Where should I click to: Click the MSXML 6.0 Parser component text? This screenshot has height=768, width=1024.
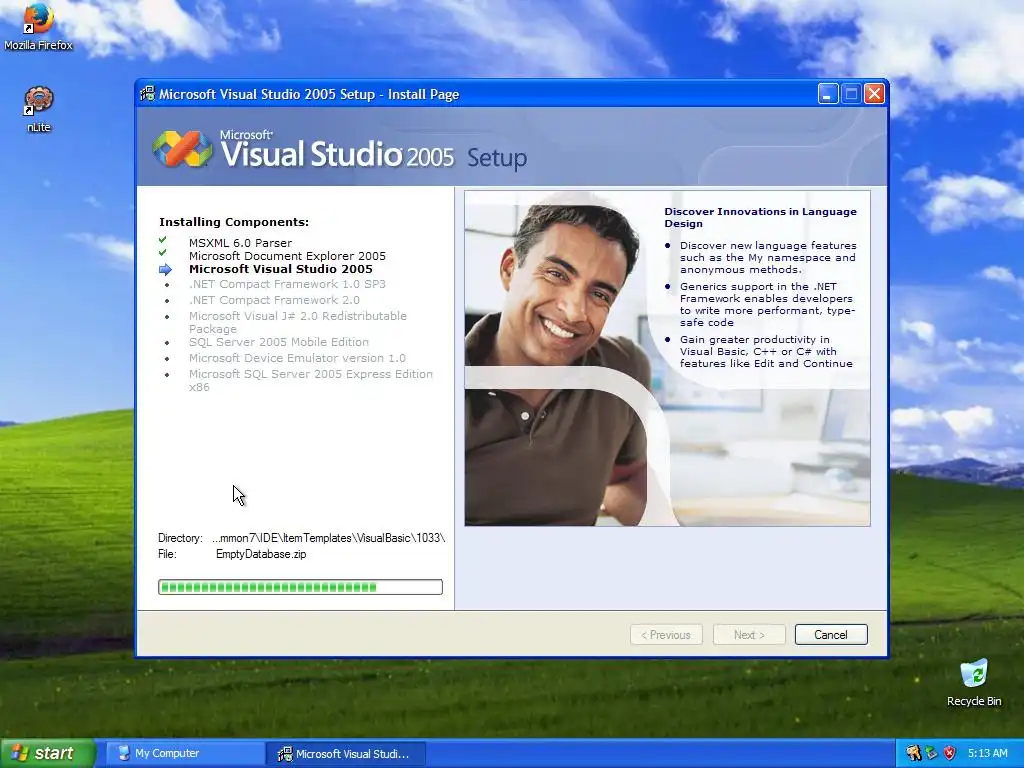tap(240, 243)
